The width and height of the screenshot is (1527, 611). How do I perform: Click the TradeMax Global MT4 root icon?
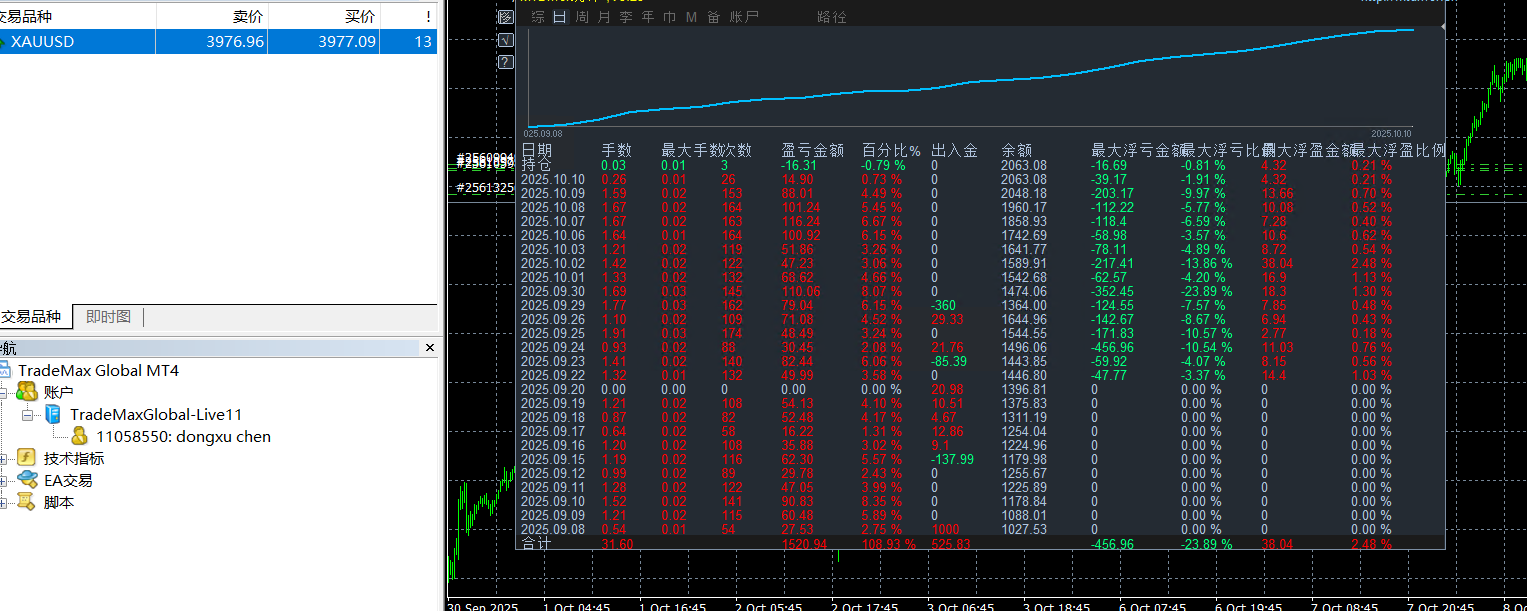[3, 370]
